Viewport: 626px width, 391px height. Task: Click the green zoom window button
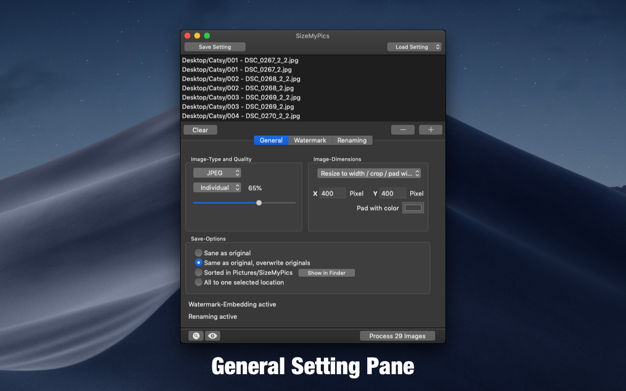[x=207, y=36]
